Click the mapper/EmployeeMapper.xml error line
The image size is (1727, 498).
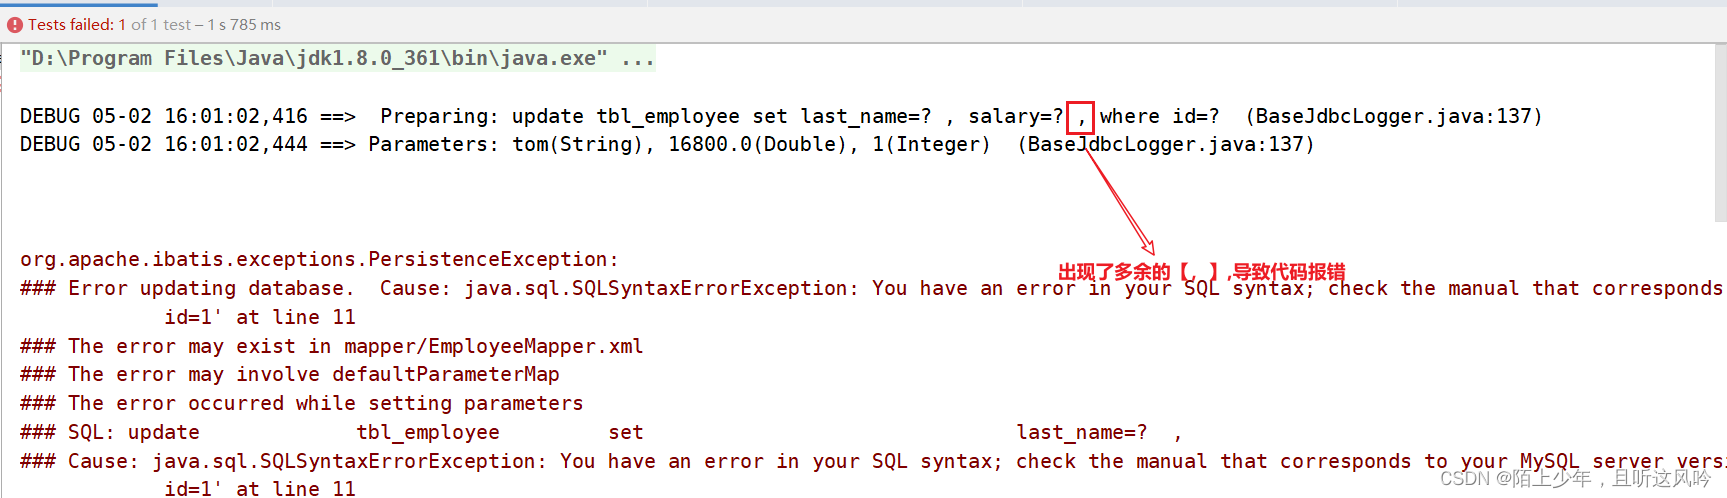coord(332,347)
